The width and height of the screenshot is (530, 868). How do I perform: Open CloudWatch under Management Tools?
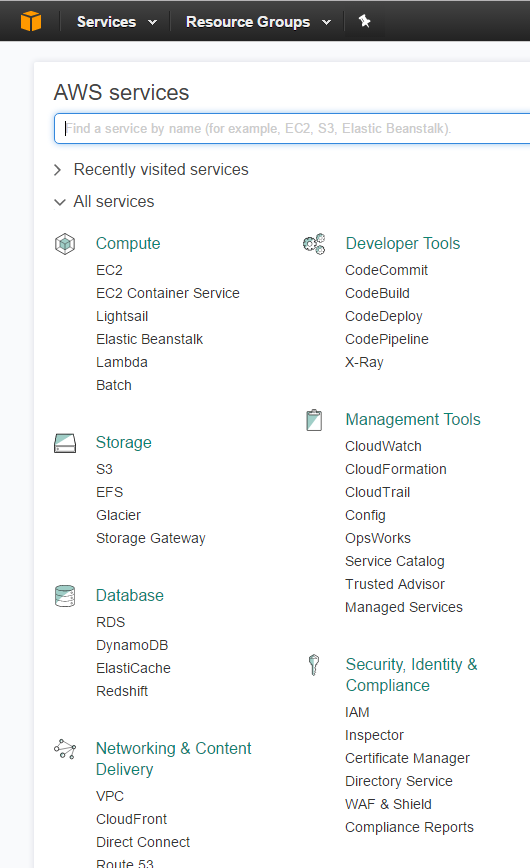click(383, 446)
